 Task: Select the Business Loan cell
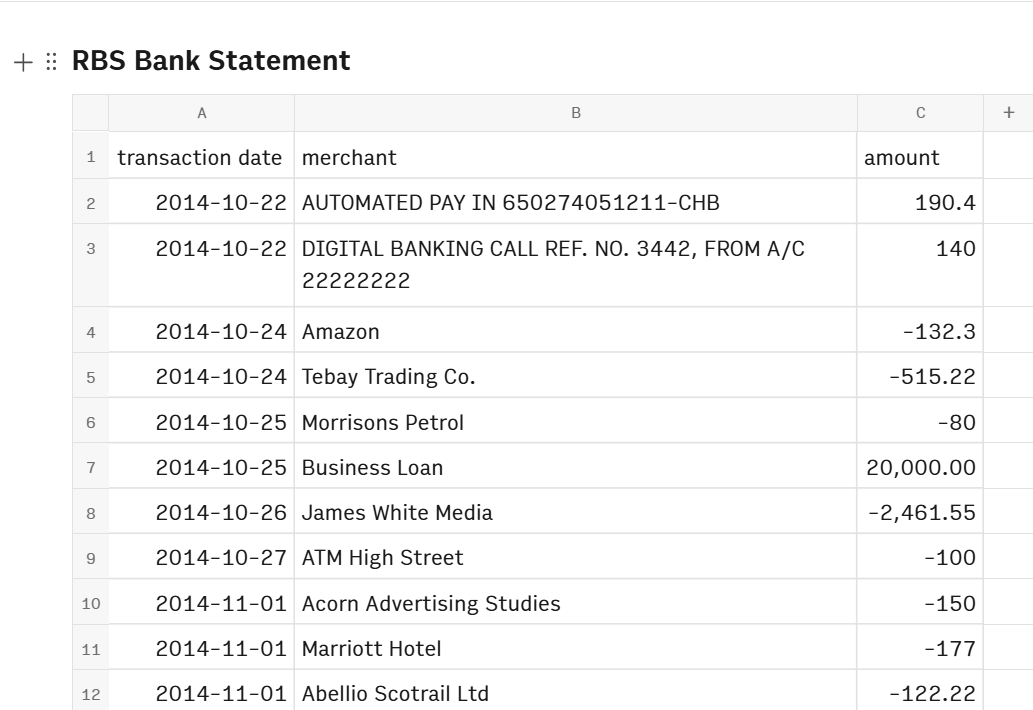(x=373, y=467)
